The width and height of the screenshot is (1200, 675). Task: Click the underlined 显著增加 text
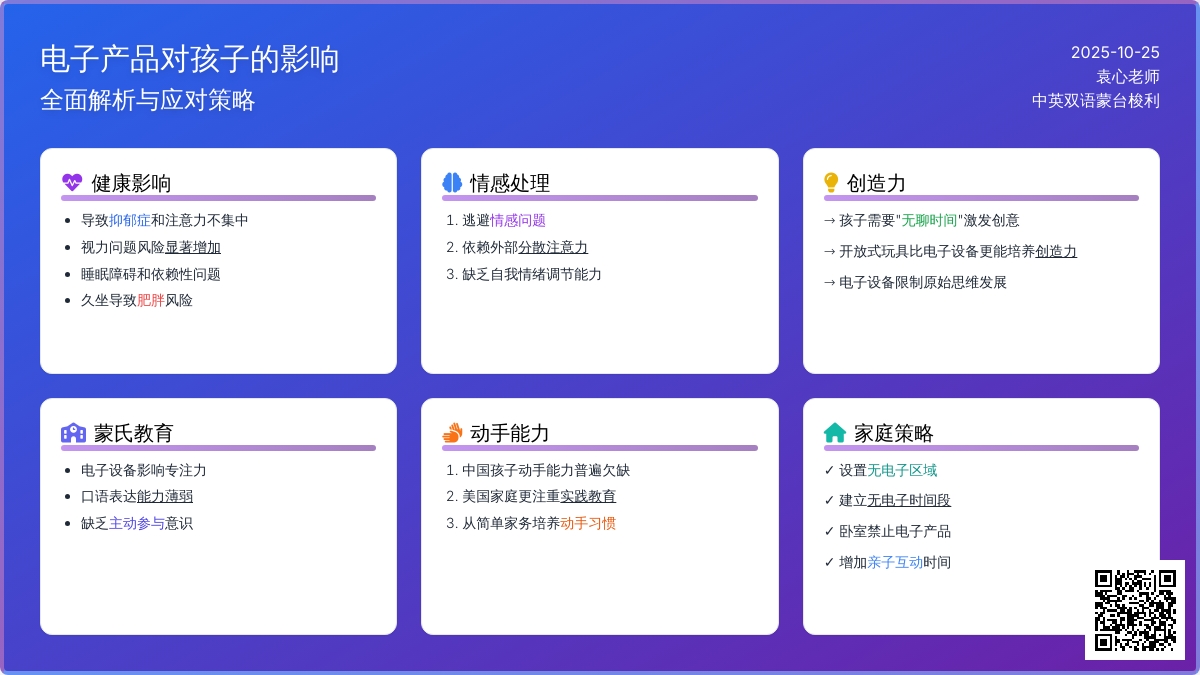click(193, 247)
